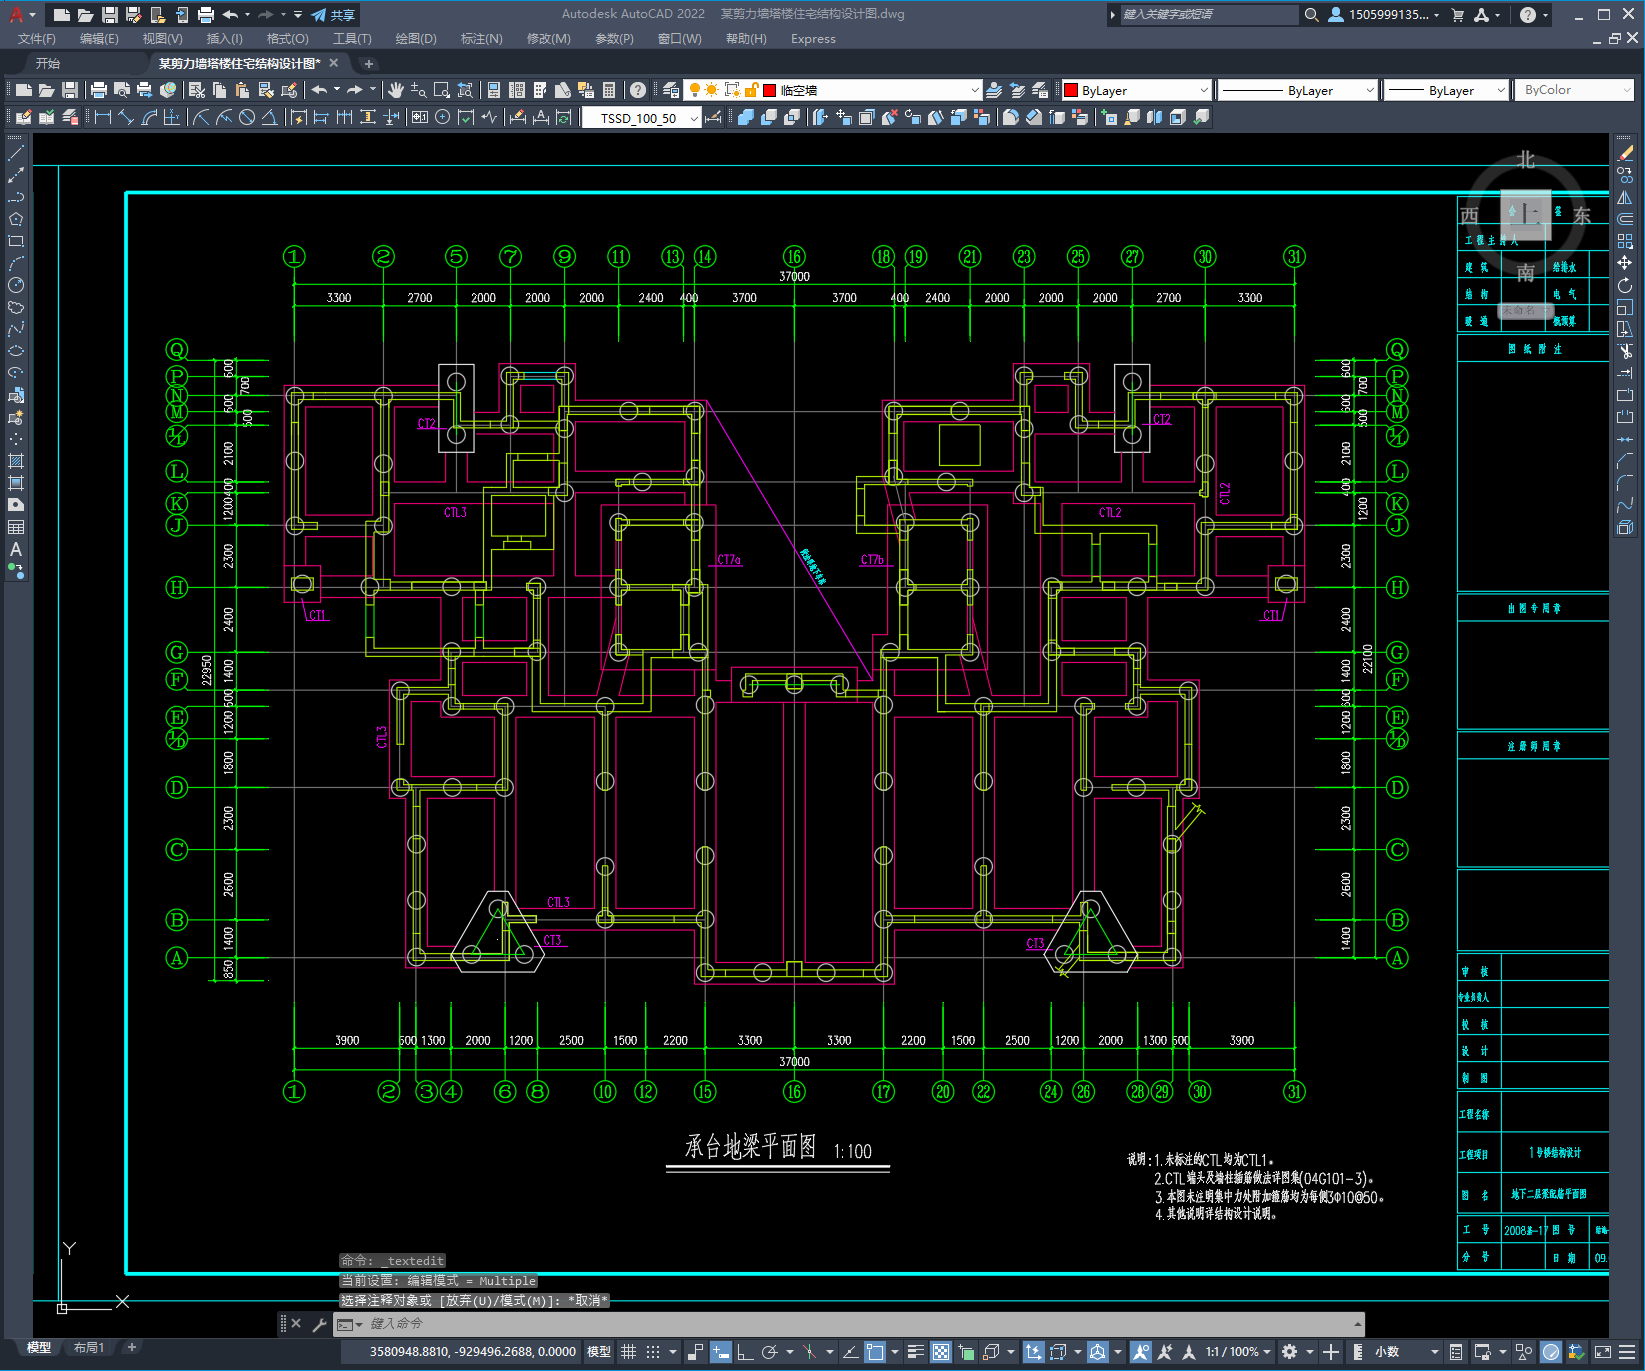Screen dimensions: 1645x1371
Task: Open the Express menu
Action: (x=813, y=38)
